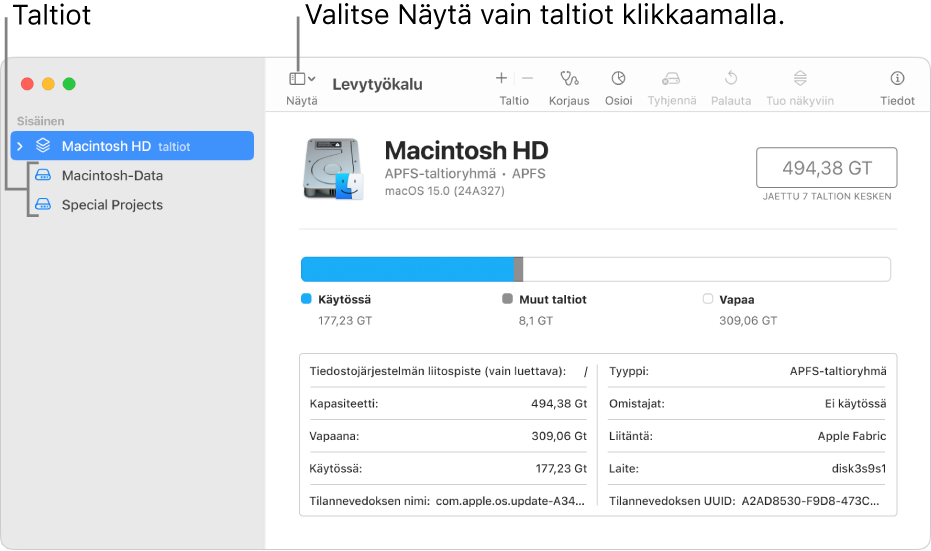This screenshot has width=931, height=551.
Task: Click the Tiedostojärjestelmän liitospiste row
Action: tap(448, 371)
